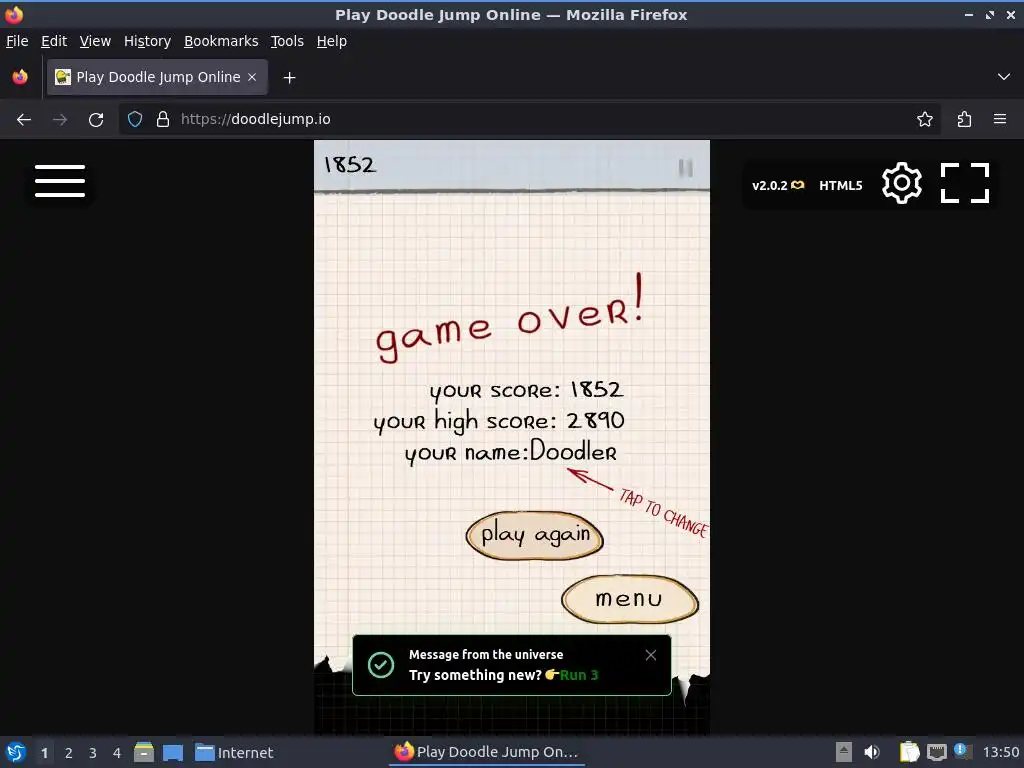Image resolution: width=1024 pixels, height=768 pixels.
Task: Open the Help menu
Action: click(x=332, y=41)
